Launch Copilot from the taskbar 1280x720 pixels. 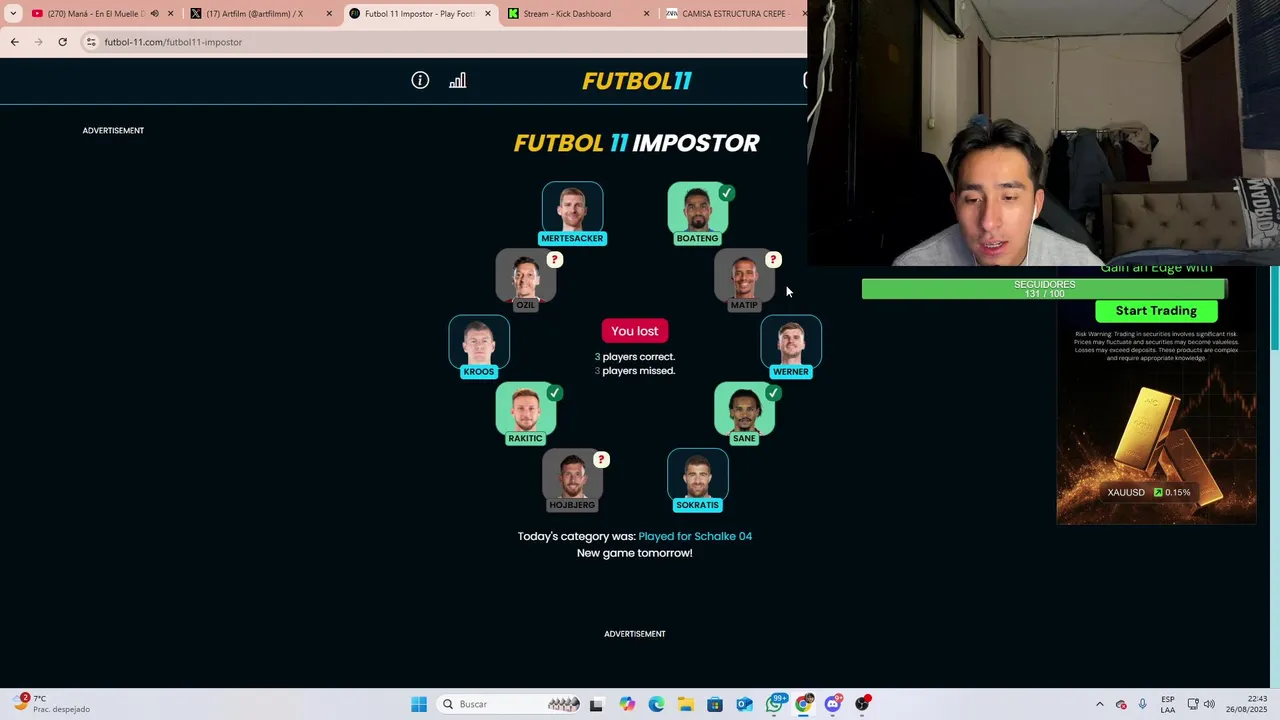click(627, 704)
